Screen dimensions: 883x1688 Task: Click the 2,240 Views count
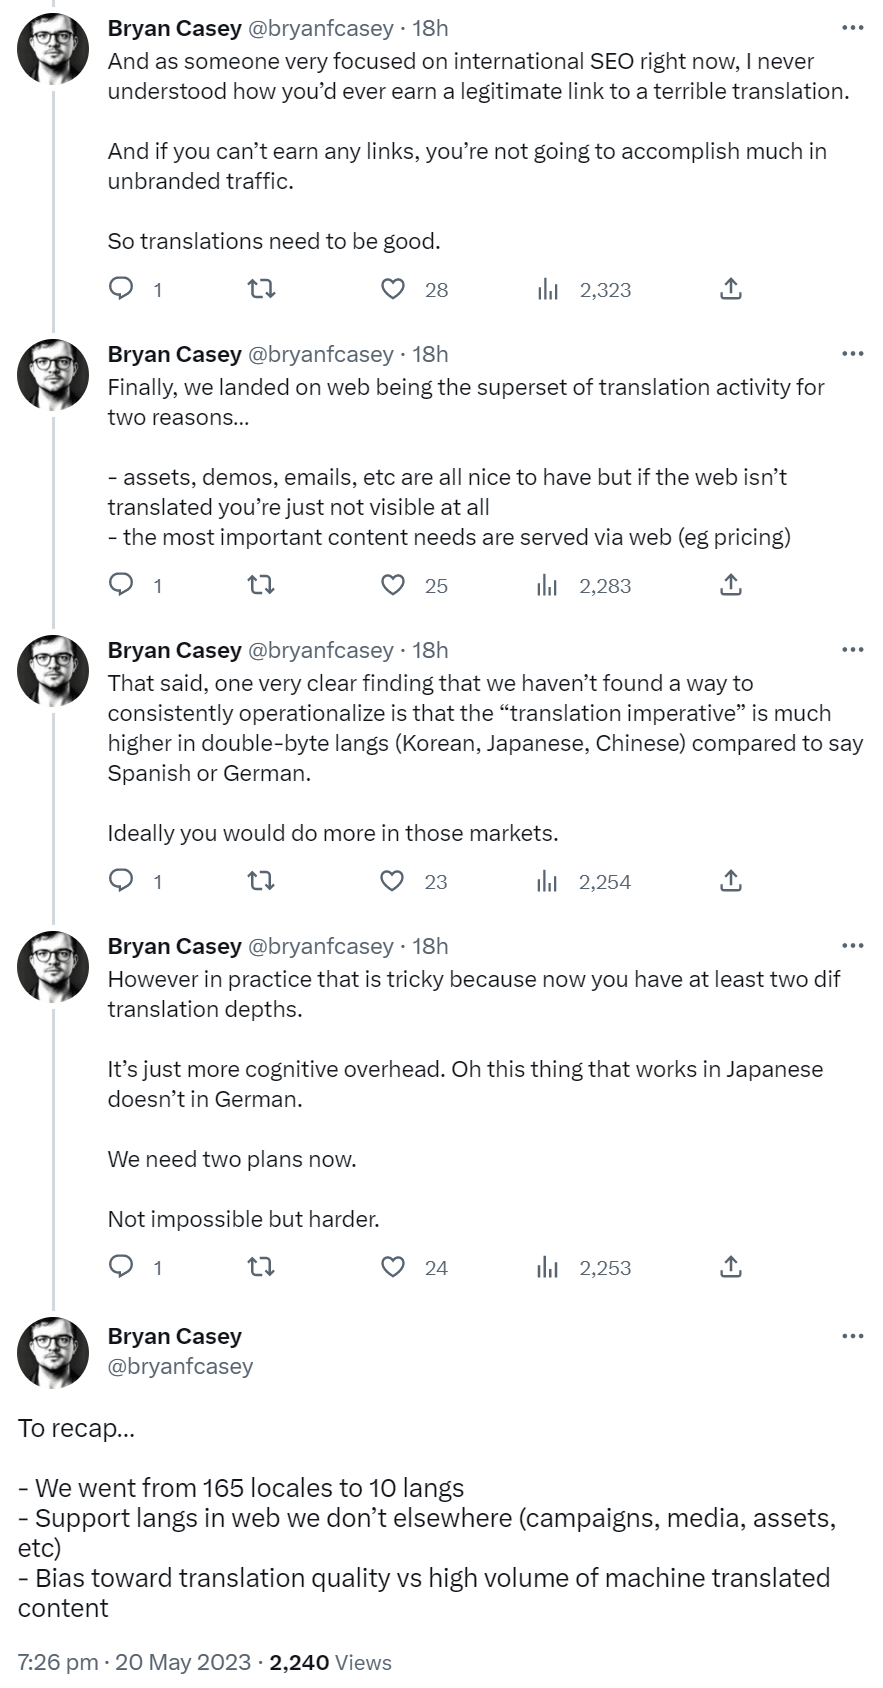(x=330, y=1662)
